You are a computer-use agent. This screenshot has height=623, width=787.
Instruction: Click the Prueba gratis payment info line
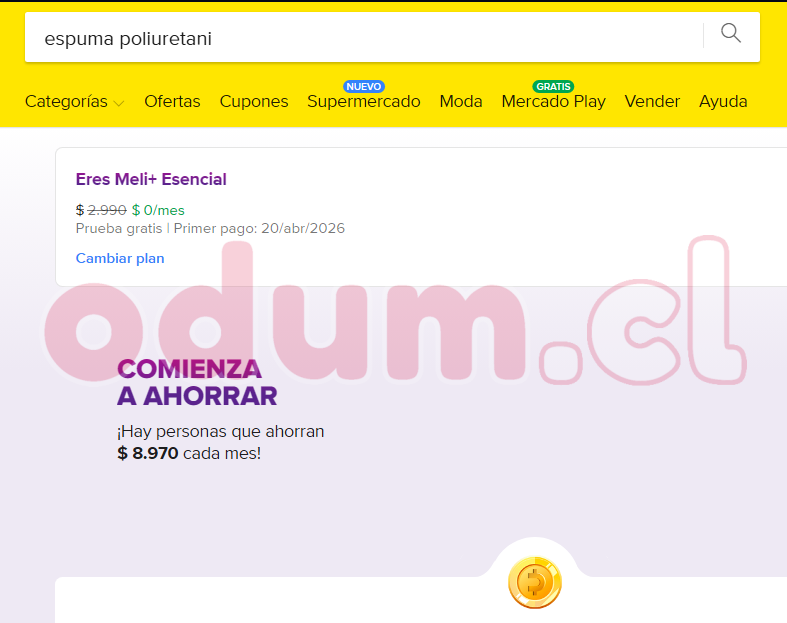click(x=210, y=228)
